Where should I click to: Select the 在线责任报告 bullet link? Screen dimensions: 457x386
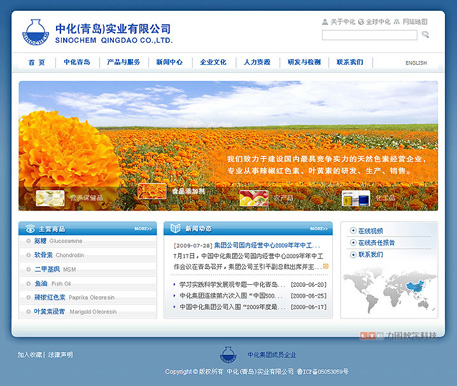click(x=373, y=243)
